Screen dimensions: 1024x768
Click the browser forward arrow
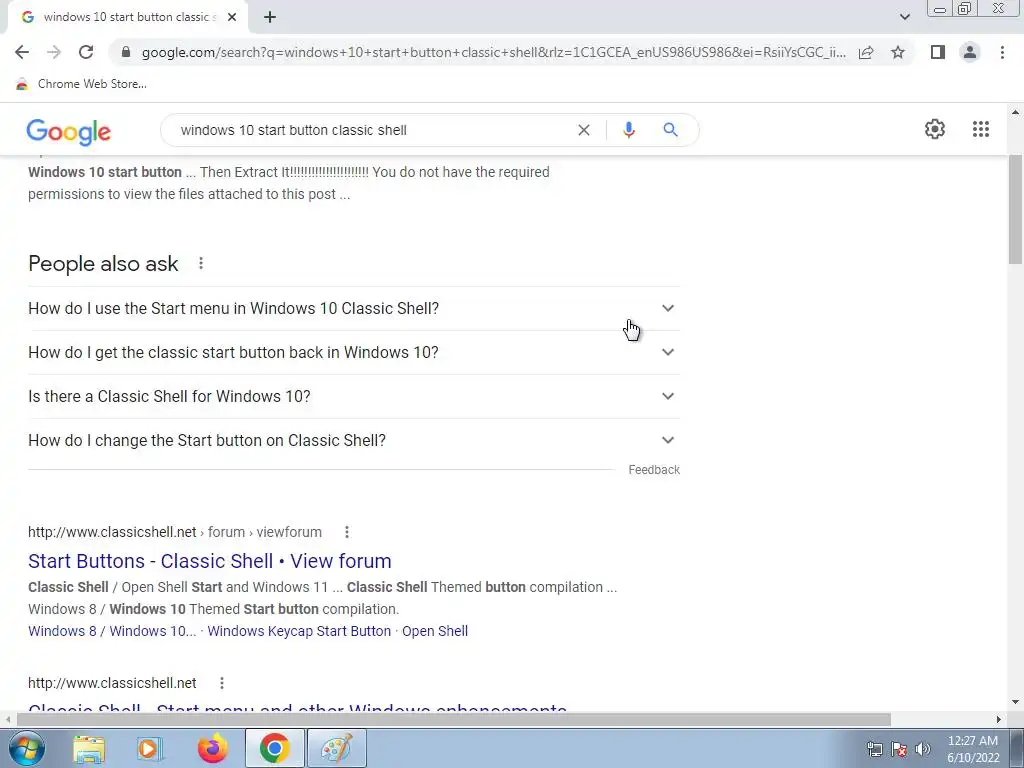54,52
